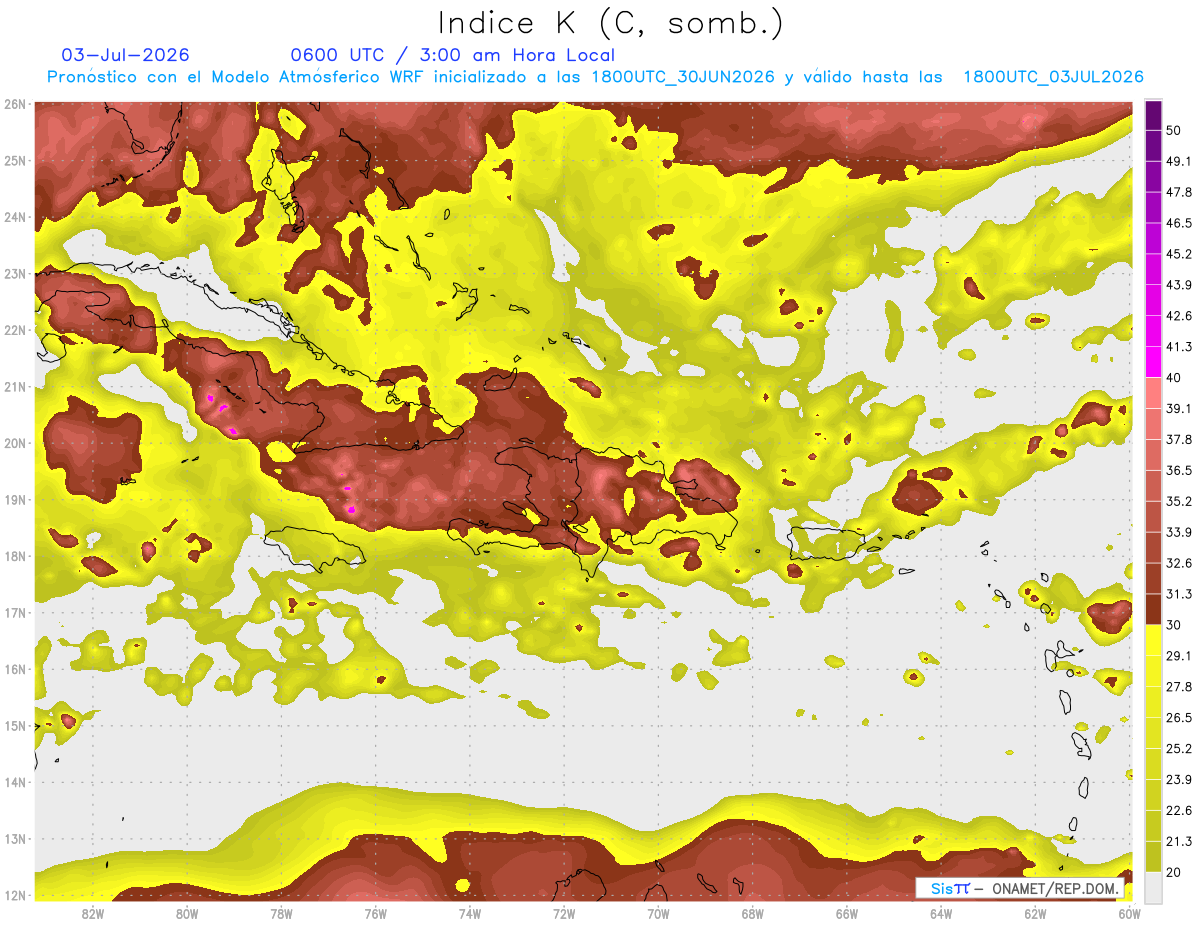
Task: Click the colorbar value "32.6"
Action: [1180, 563]
